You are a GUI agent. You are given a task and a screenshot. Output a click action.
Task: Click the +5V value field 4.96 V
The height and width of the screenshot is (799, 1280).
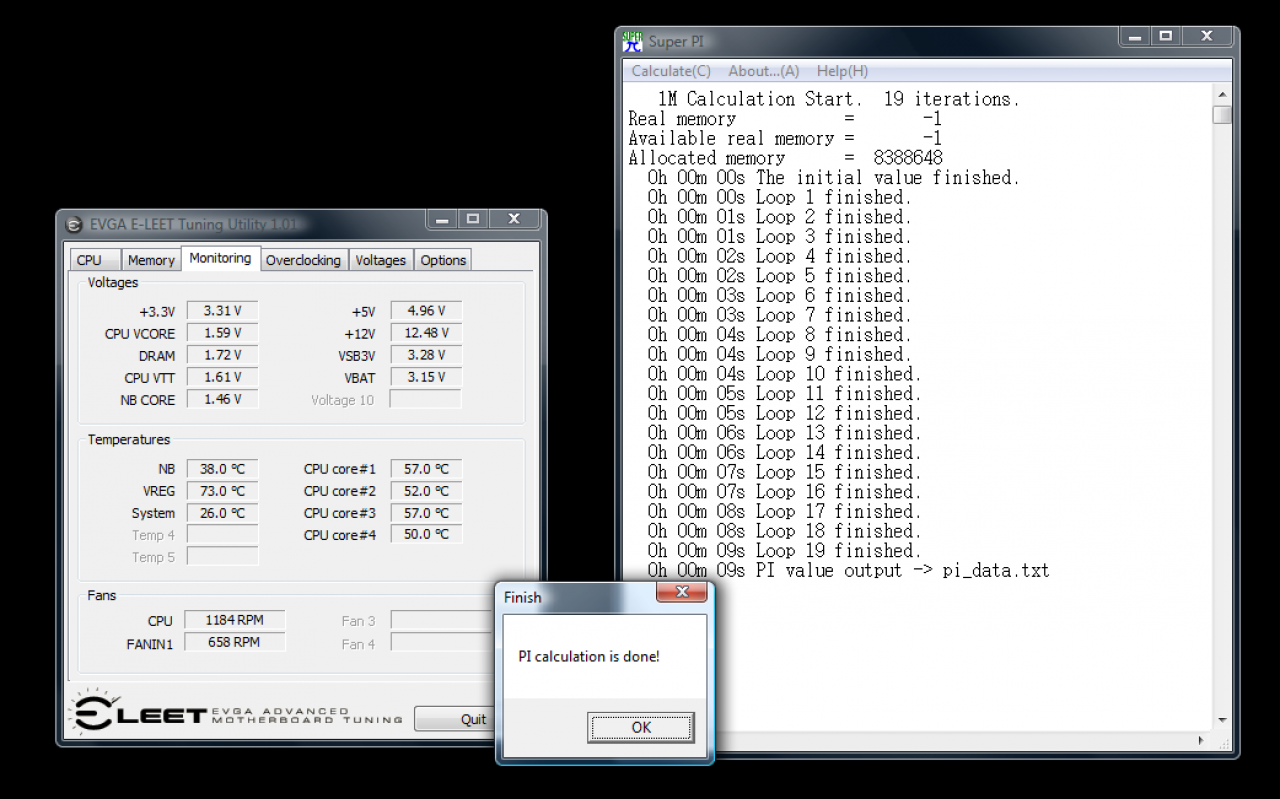coord(426,311)
